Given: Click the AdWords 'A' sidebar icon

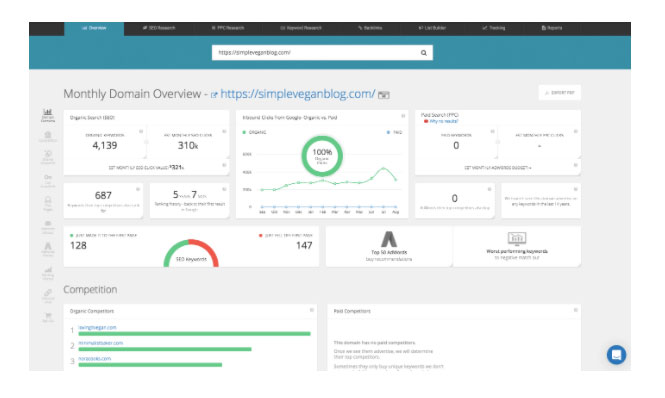Looking at the screenshot, I should (x=48, y=249).
